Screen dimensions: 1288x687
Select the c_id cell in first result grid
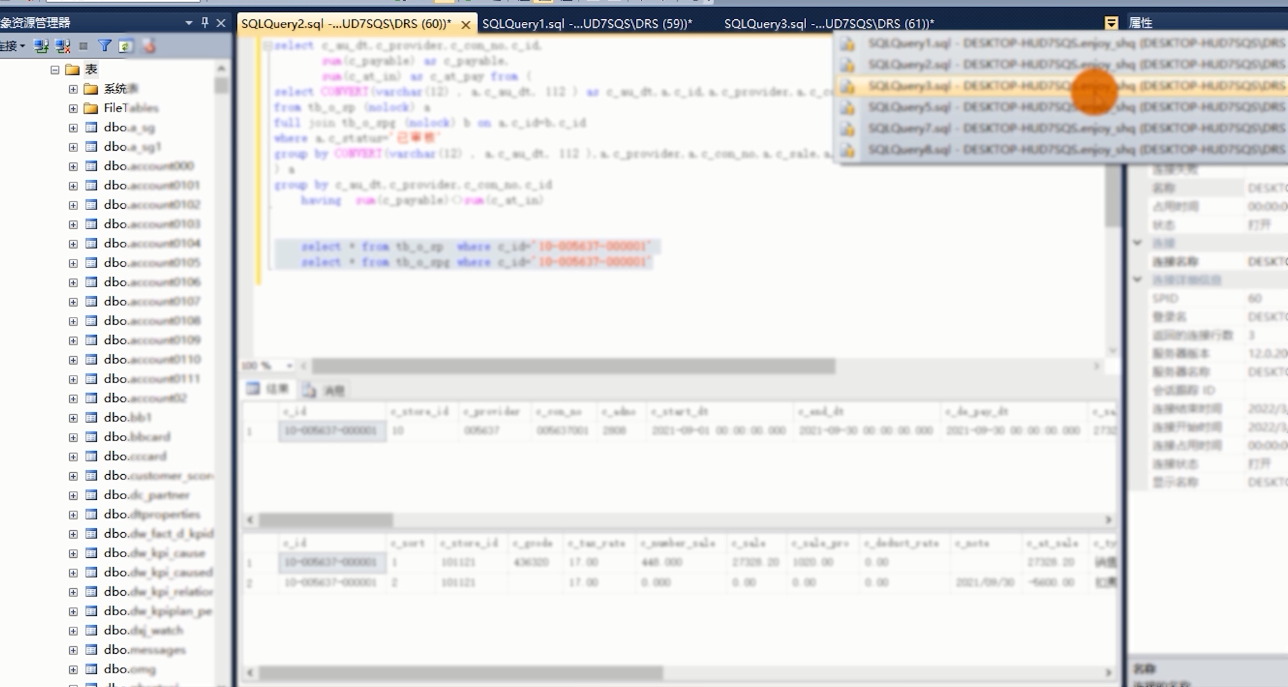(x=330, y=431)
